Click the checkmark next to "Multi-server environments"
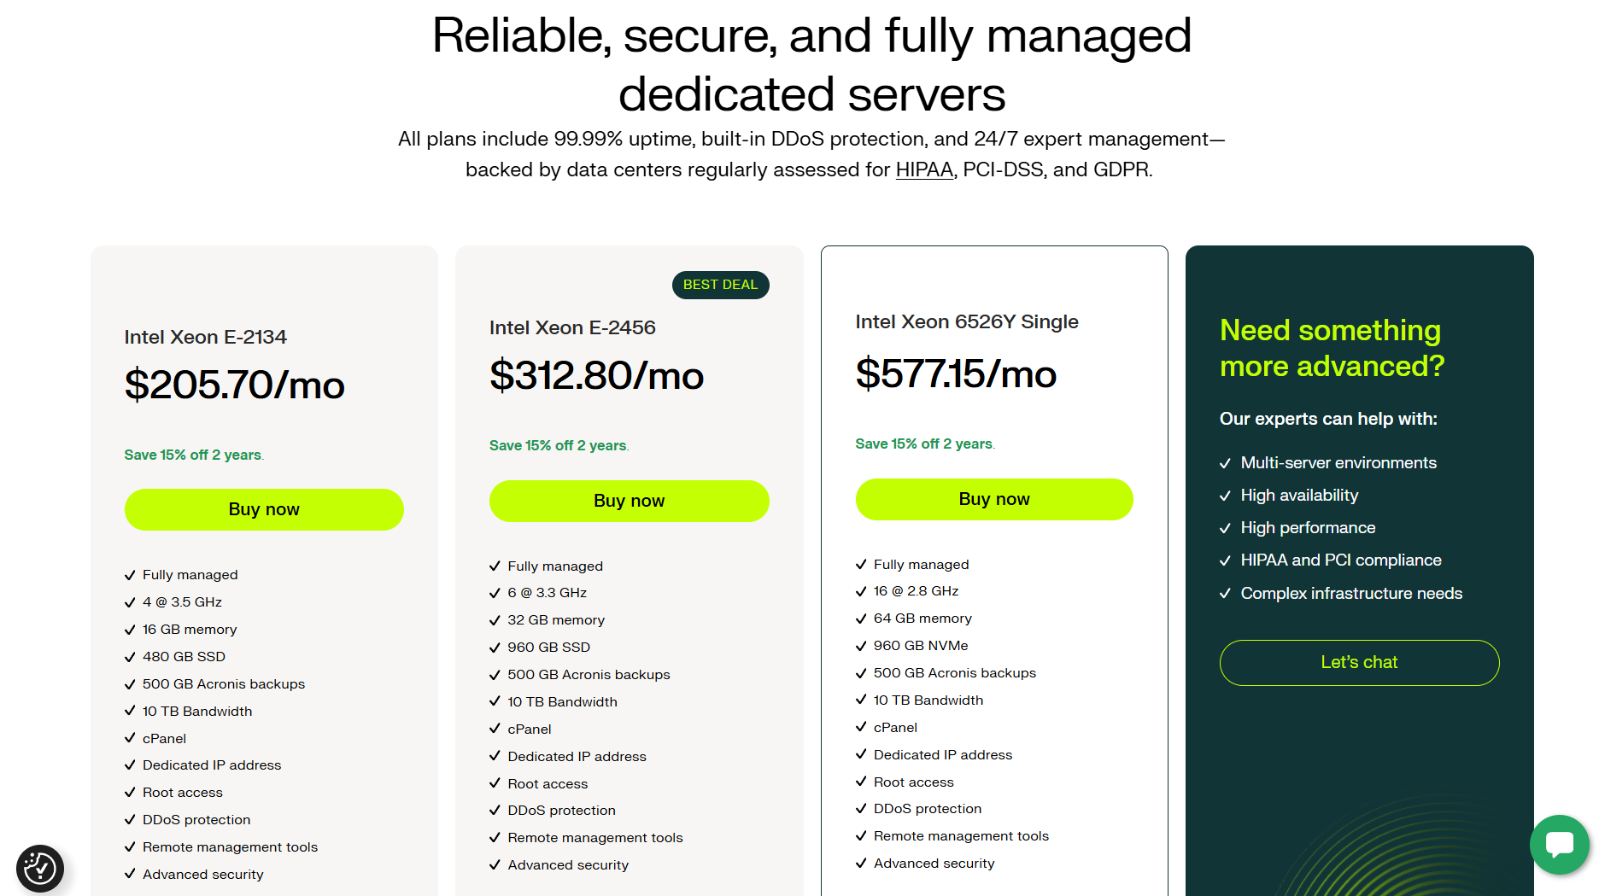 click(x=1226, y=462)
